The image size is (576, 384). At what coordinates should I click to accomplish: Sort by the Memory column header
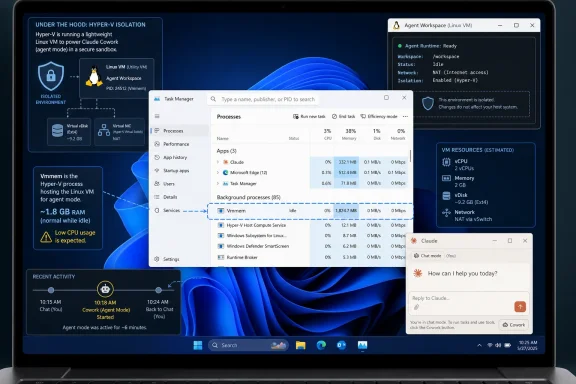[x=349, y=134]
